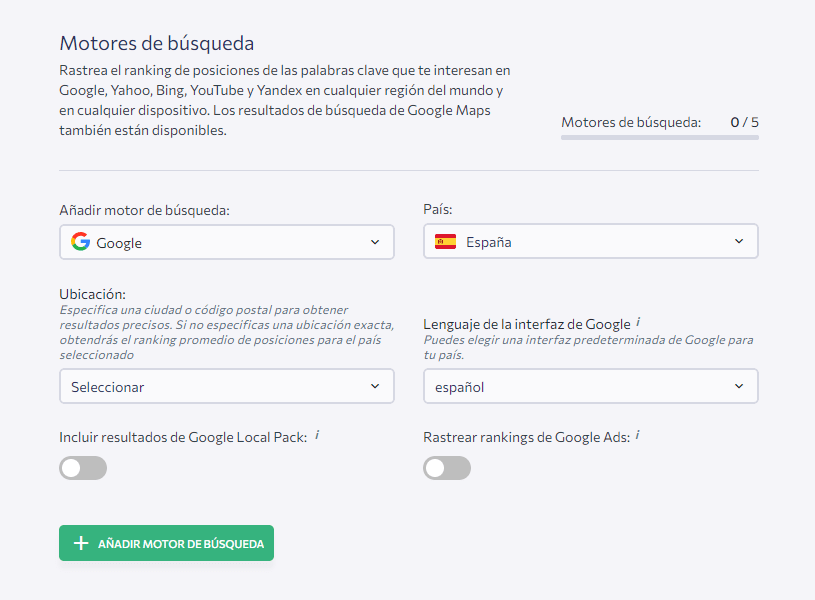Turn on Rastrear rankings de Google Ads switch

pyautogui.click(x=447, y=468)
